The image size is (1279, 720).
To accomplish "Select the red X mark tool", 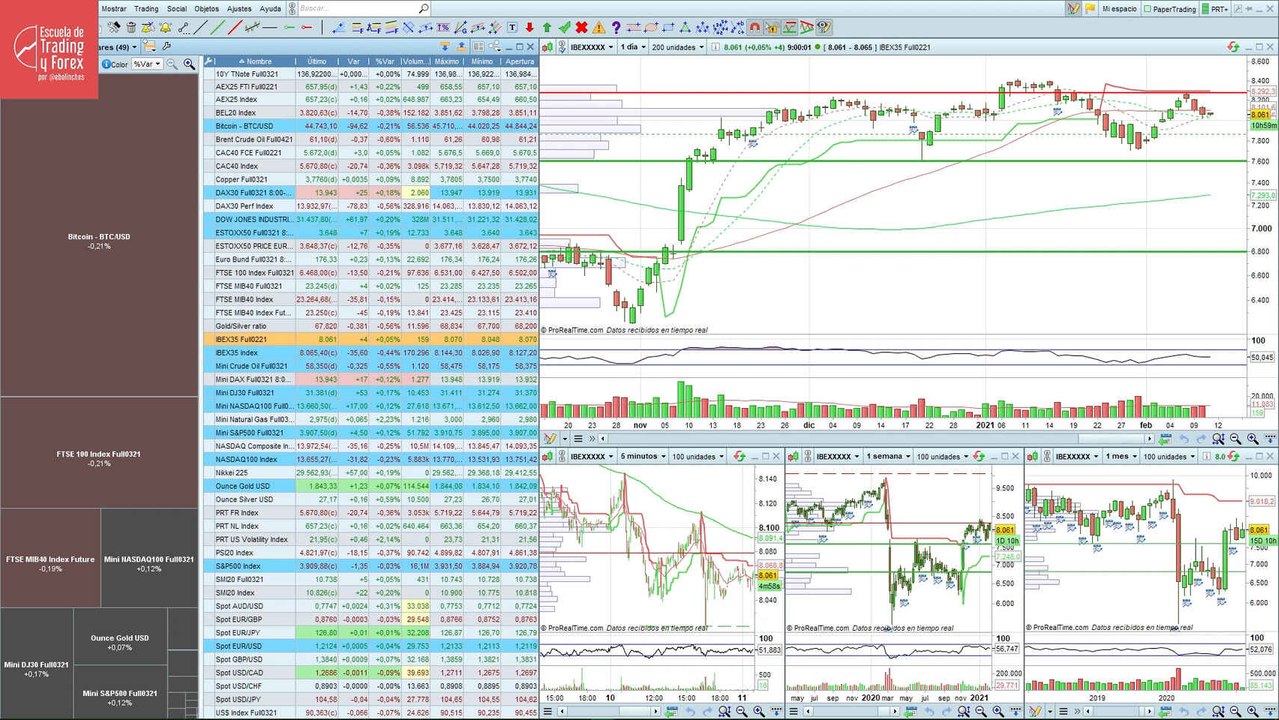I will click(581, 27).
